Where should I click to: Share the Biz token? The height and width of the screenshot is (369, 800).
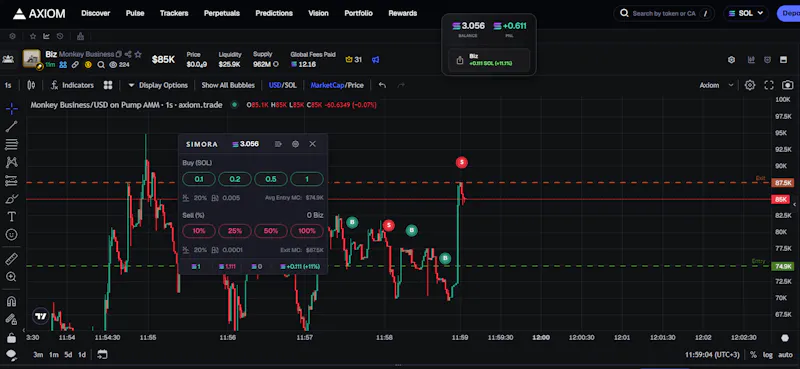coord(128,54)
